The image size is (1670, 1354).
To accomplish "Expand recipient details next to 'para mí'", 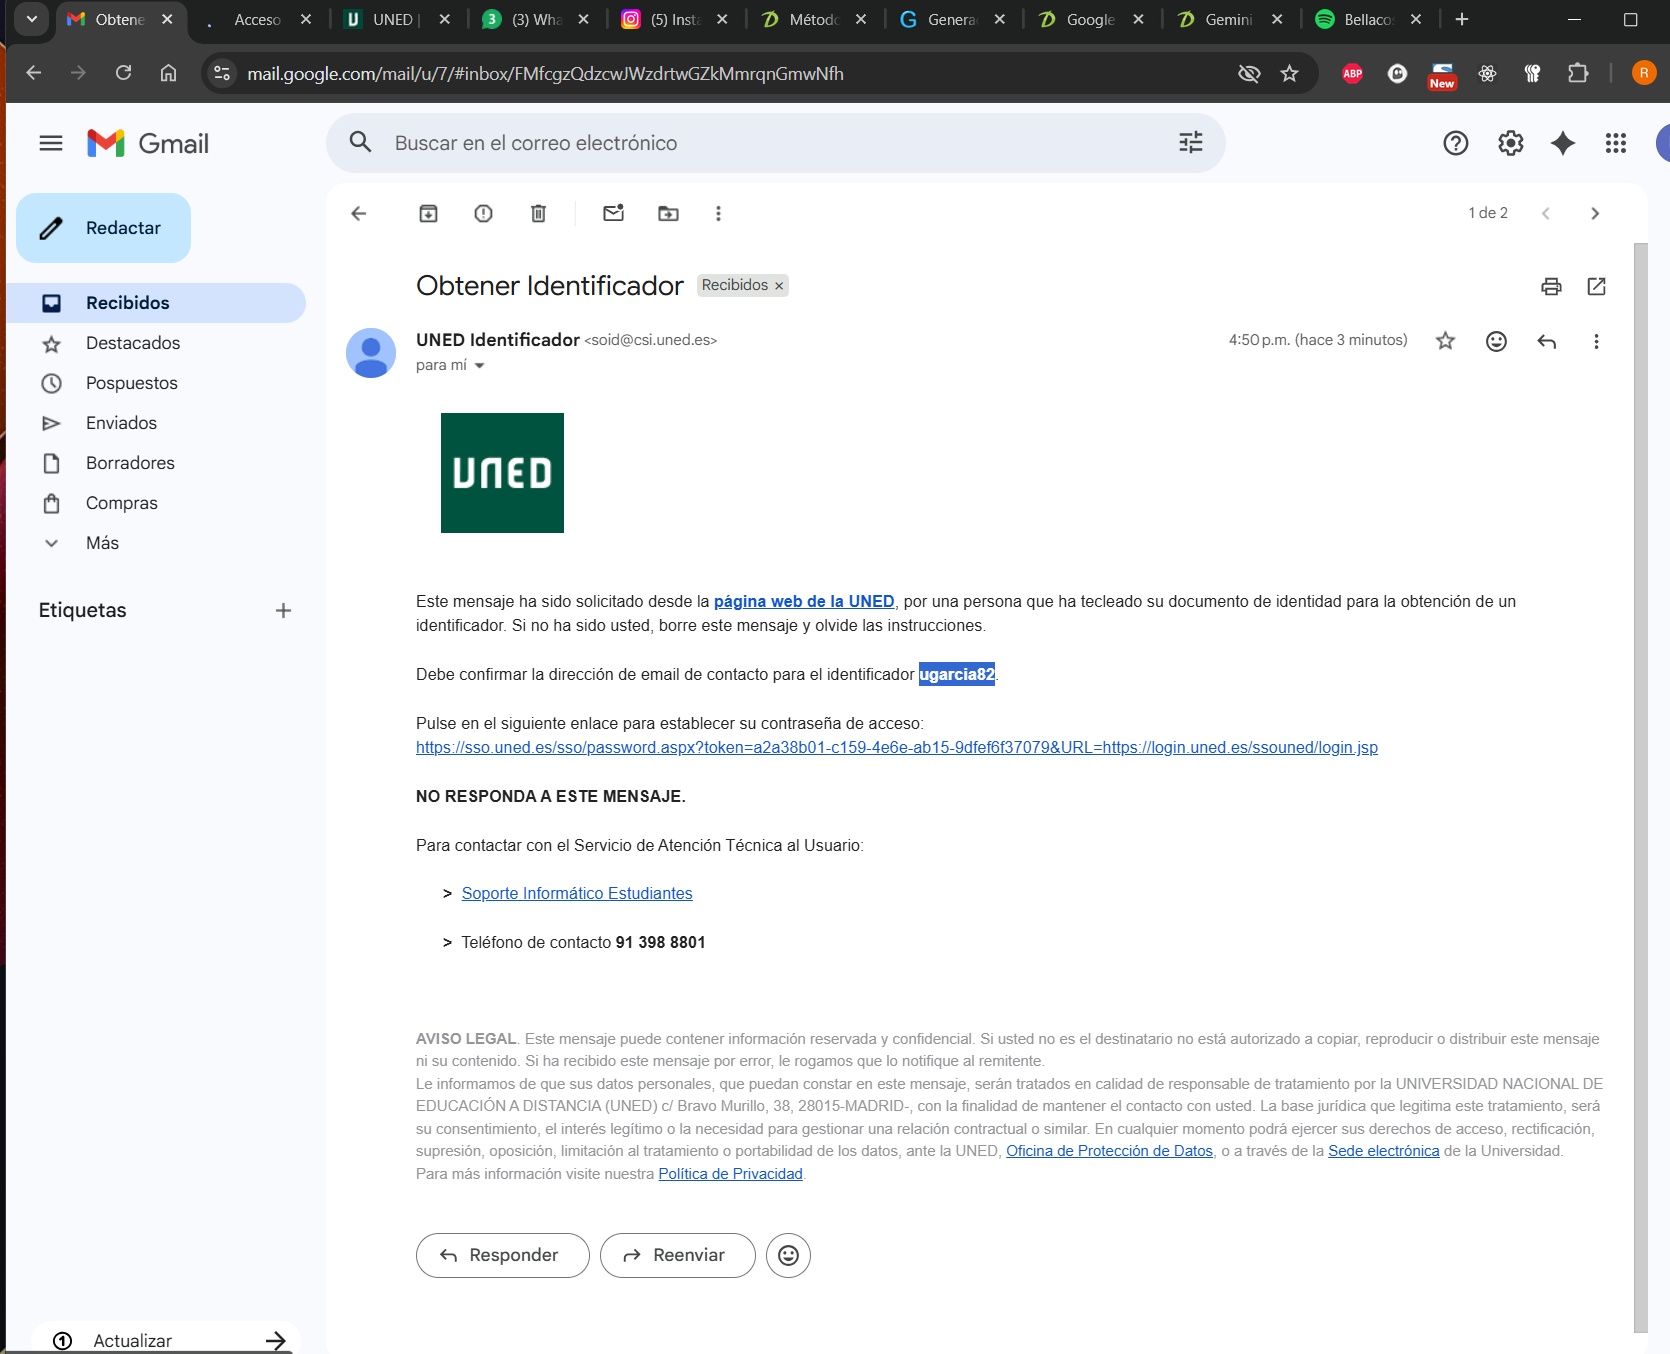I will click(479, 366).
